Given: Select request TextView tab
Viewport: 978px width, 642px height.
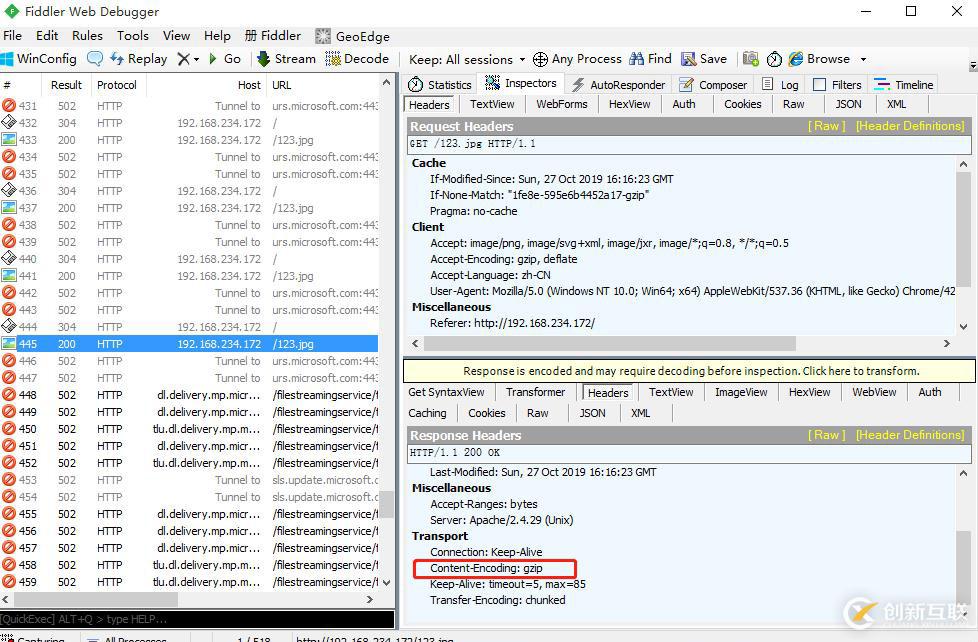Looking at the screenshot, I should click(x=492, y=104).
